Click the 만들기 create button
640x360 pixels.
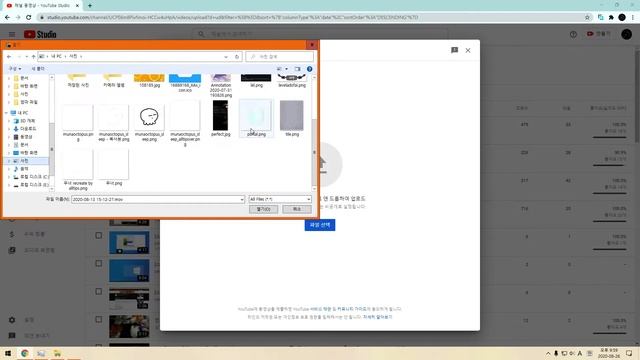[x=599, y=34]
